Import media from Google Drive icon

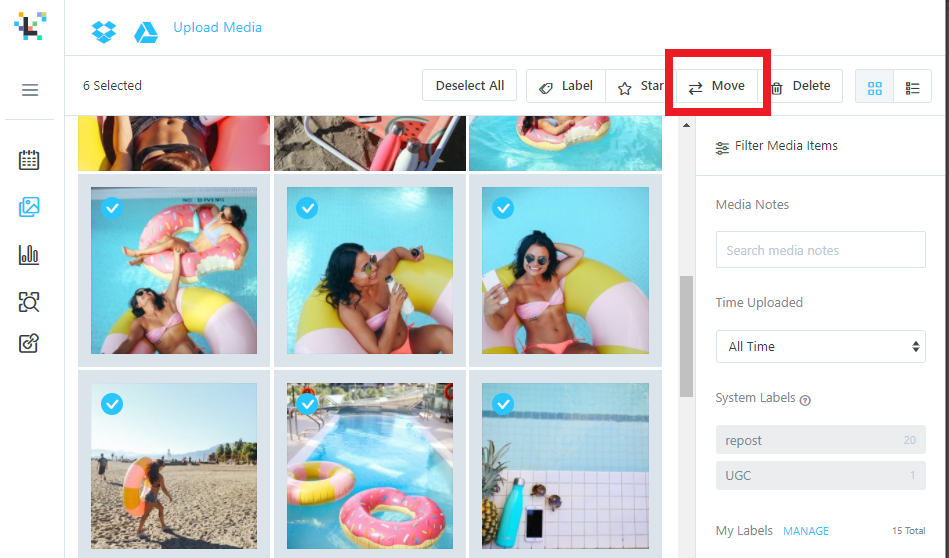pyautogui.click(x=146, y=32)
